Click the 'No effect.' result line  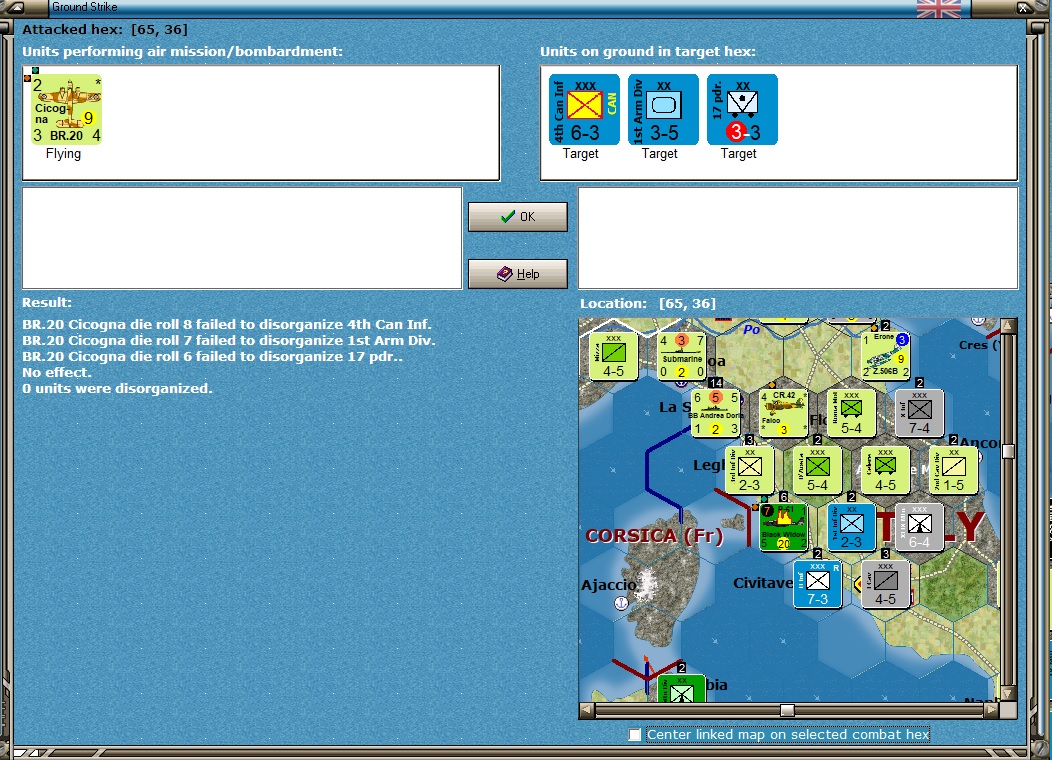pos(56,372)
